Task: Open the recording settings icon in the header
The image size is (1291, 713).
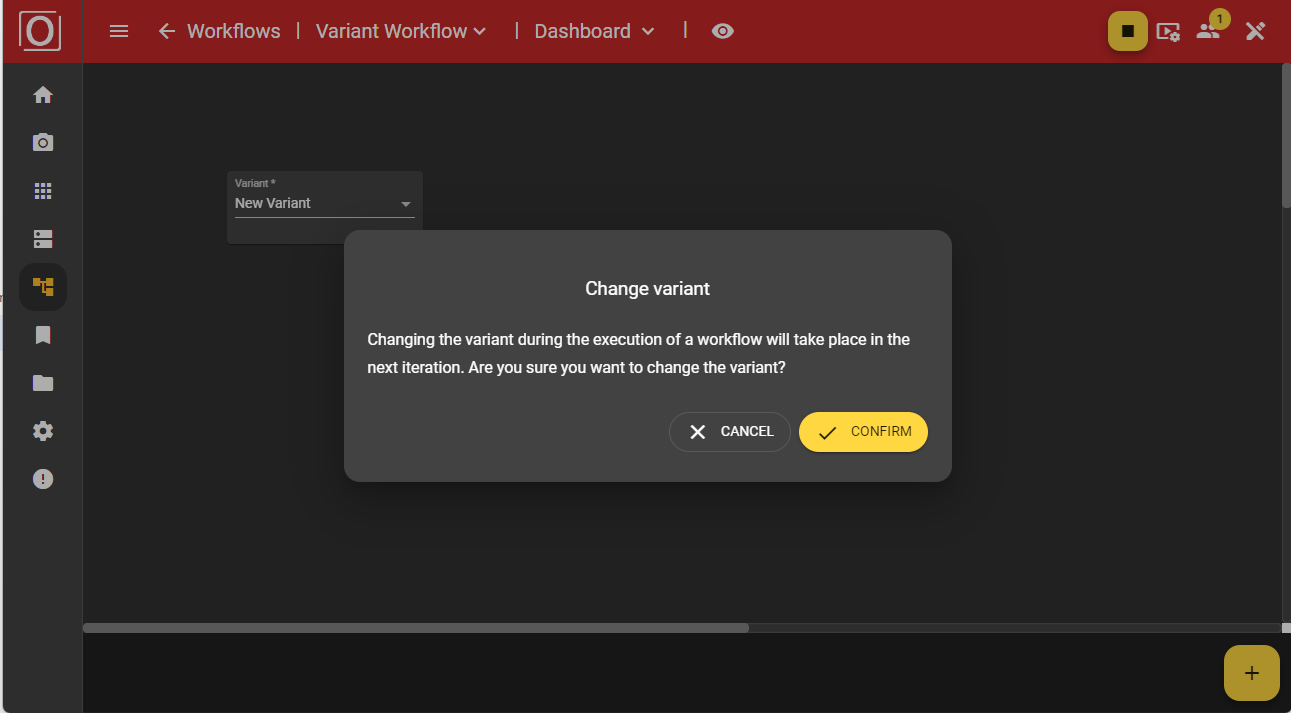Action: pyautogui.click(x=1168, y=31)
